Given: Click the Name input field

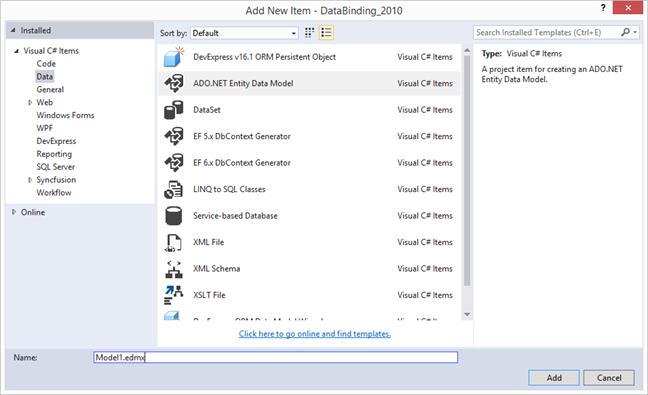Looking at the screenshot, I should (276, 357).
